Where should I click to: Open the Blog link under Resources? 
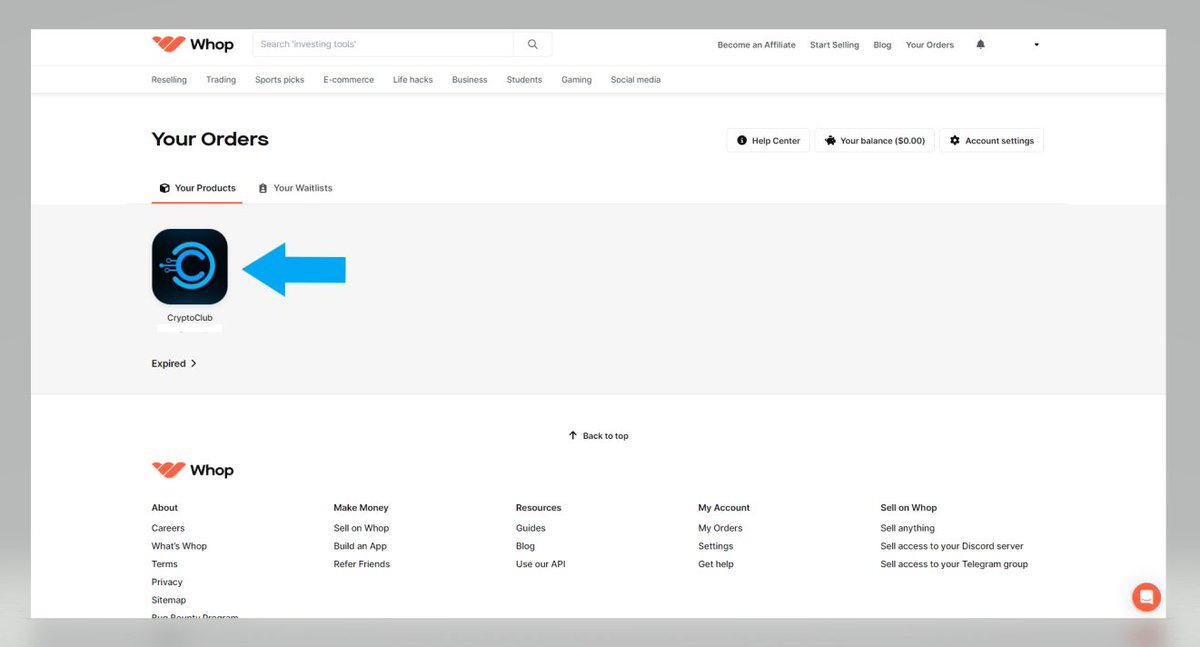pos(525,546)
